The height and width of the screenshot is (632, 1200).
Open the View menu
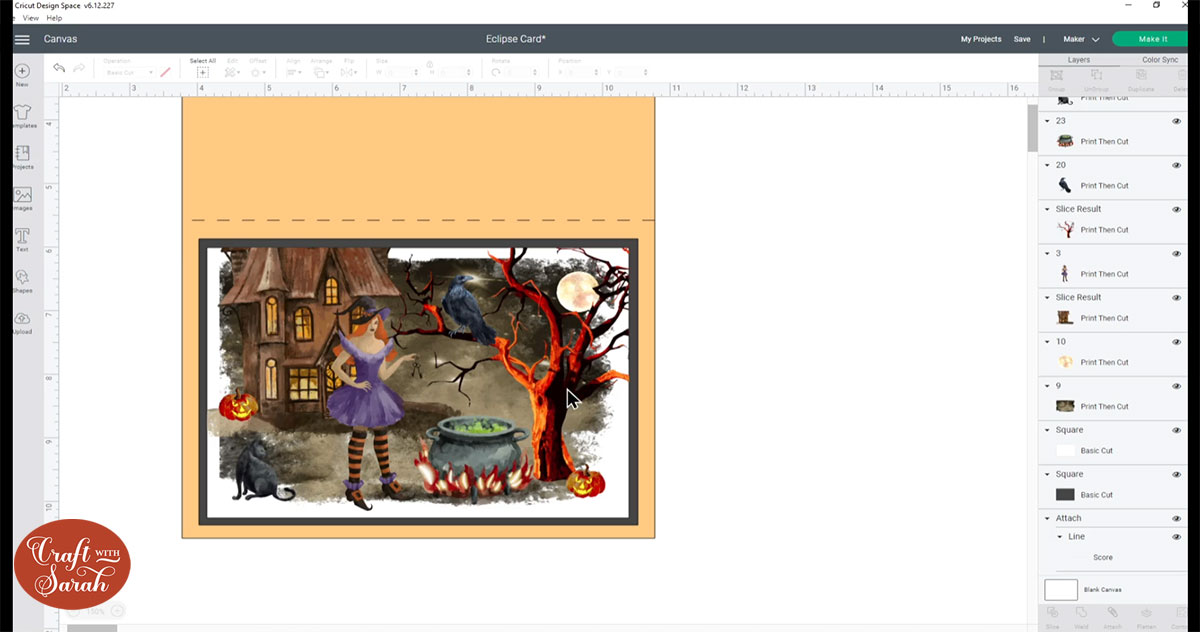tap(30, 18)
